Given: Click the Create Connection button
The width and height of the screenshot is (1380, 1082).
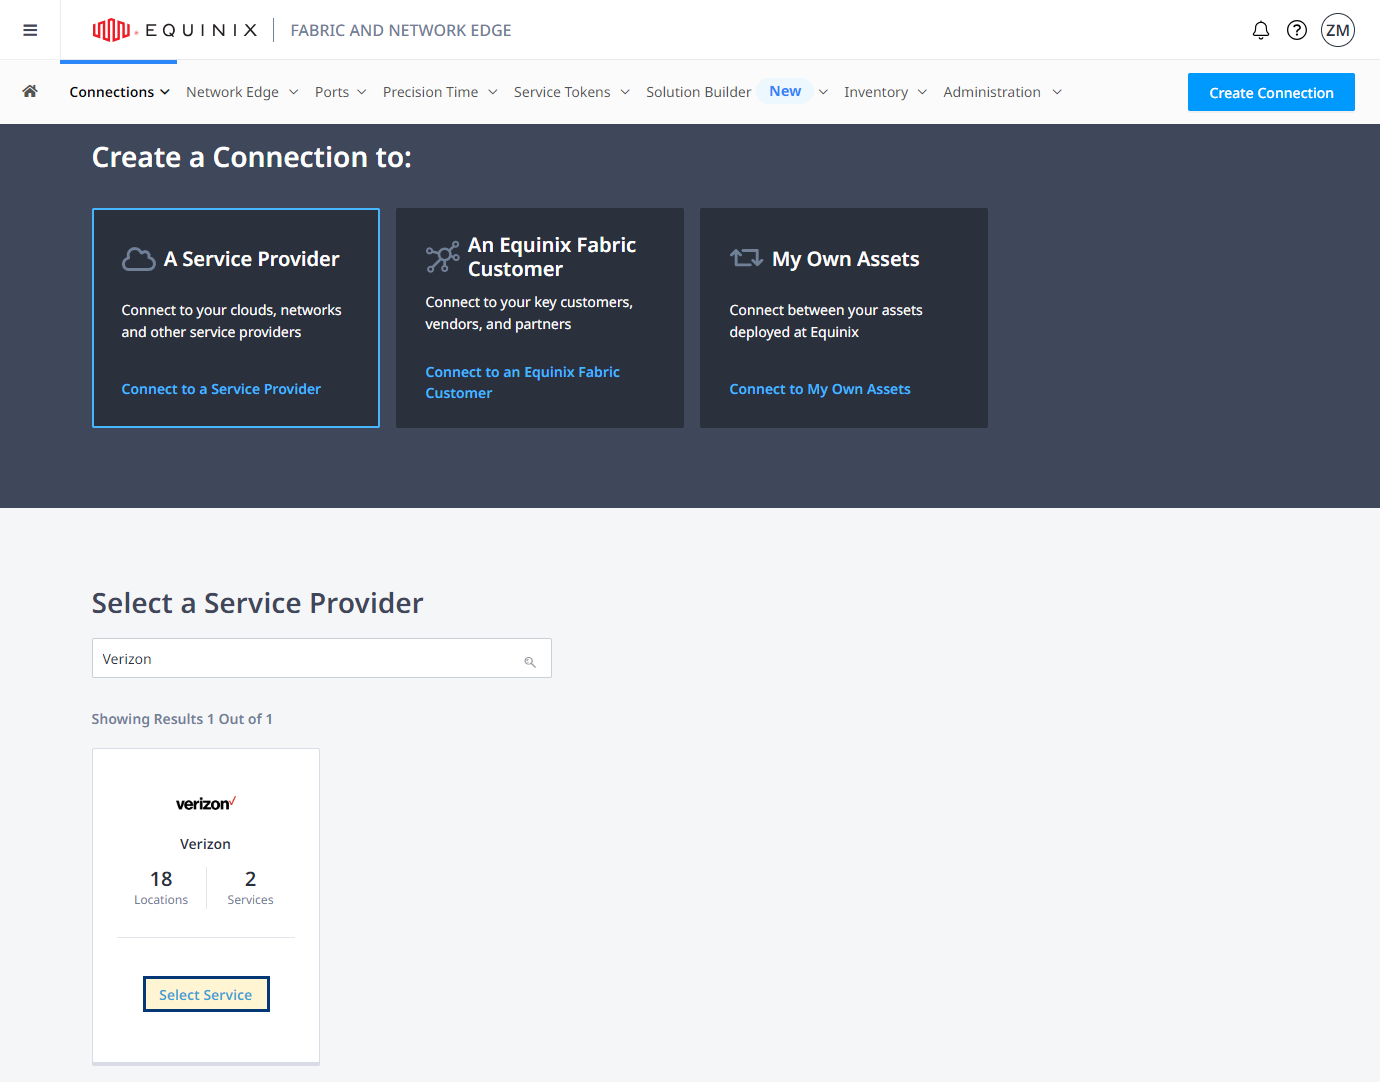Looking at the screenshot, I should [1271, 92].
